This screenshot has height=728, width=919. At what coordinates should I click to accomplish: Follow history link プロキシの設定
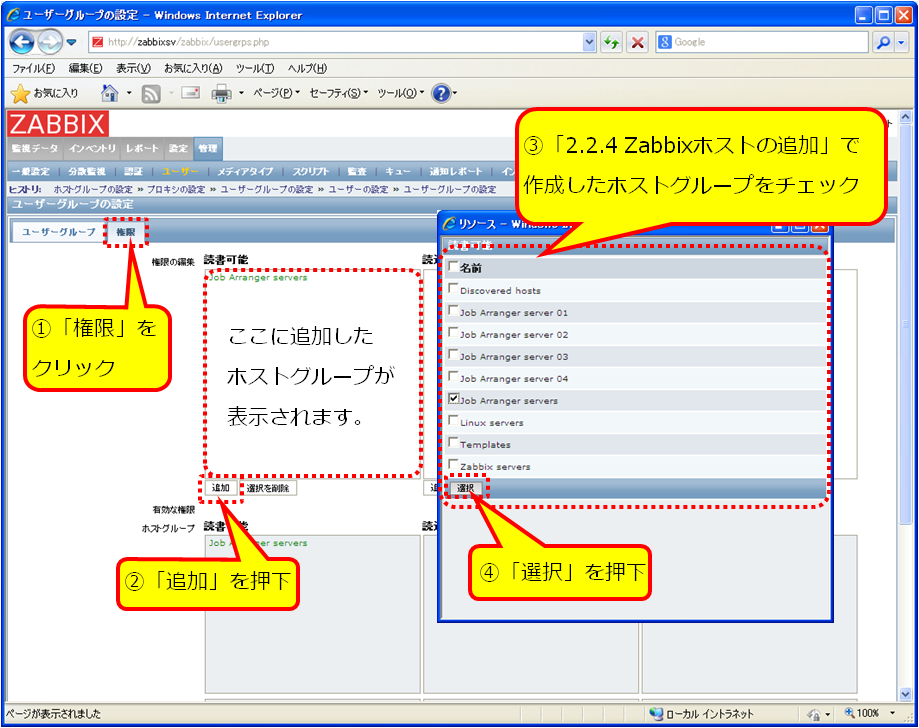pyautogui.click(x=176, y=189)
